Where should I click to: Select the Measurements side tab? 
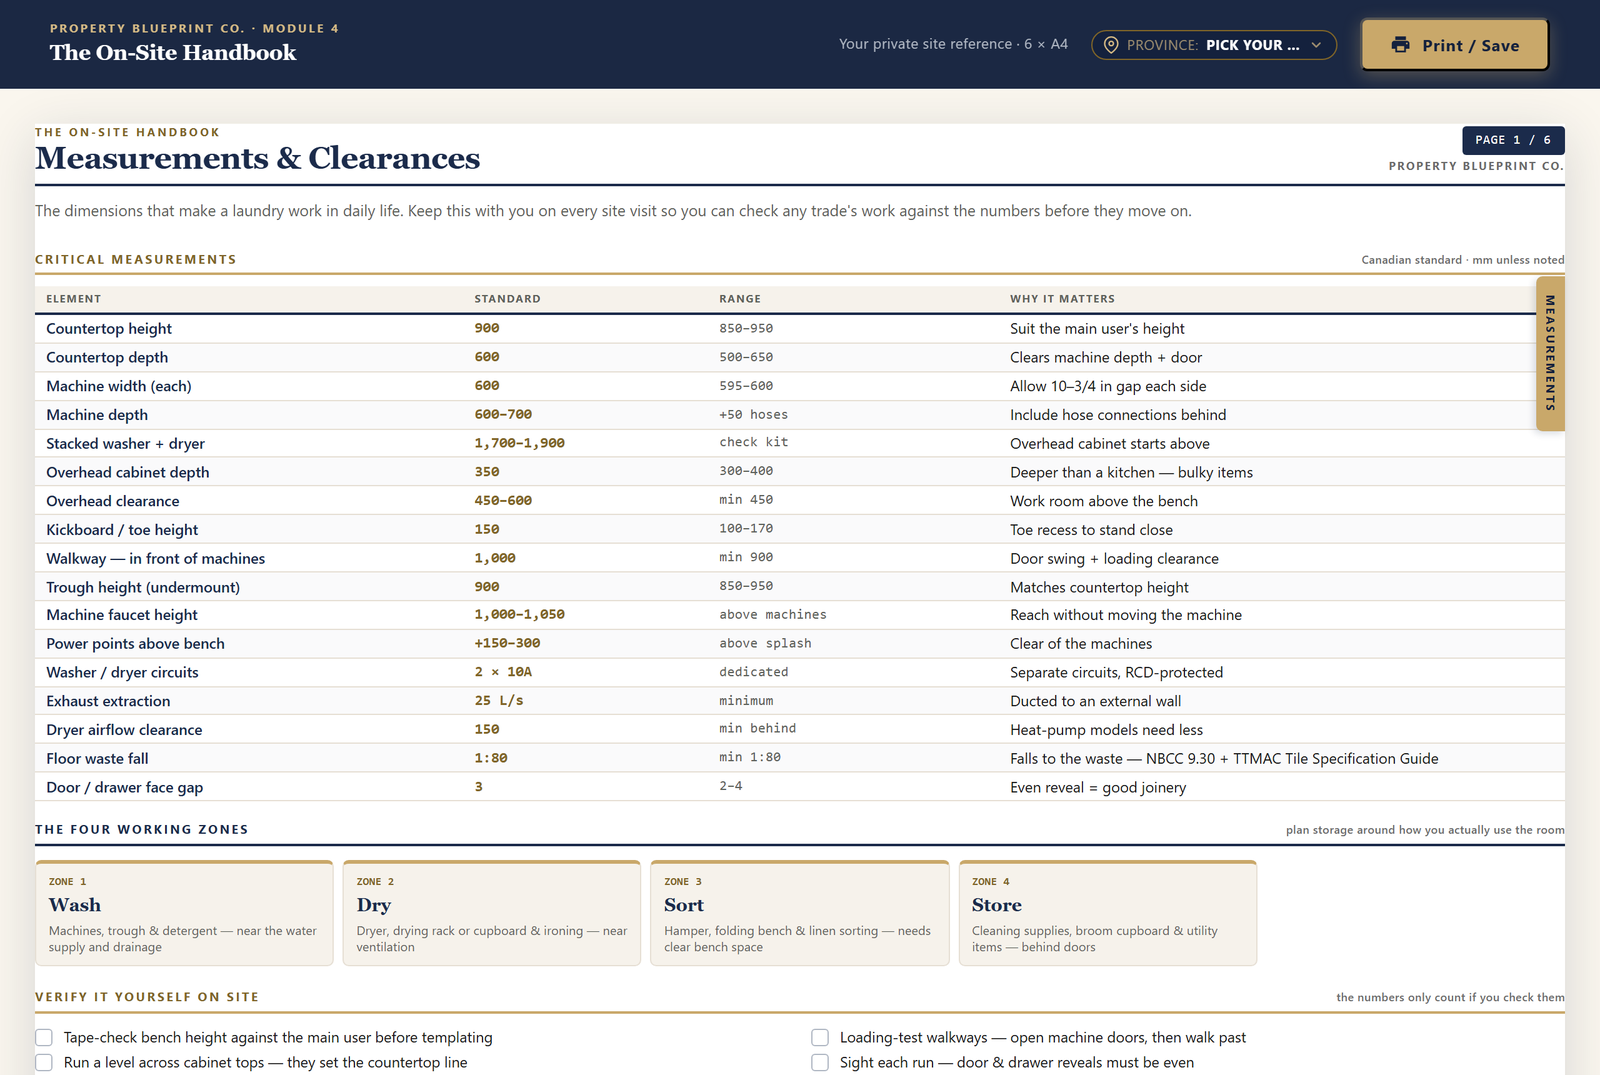click(1550, 353)
